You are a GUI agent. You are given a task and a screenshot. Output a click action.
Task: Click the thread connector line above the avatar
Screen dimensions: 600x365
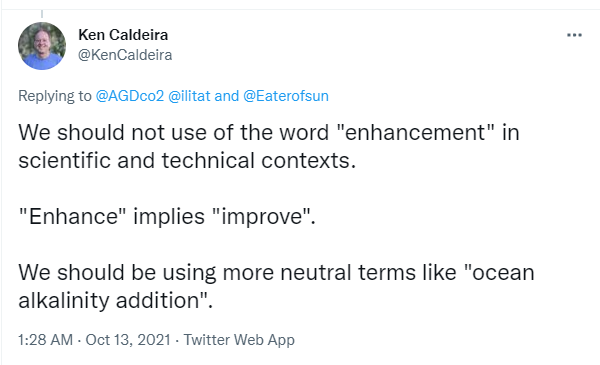coord(42,14)
